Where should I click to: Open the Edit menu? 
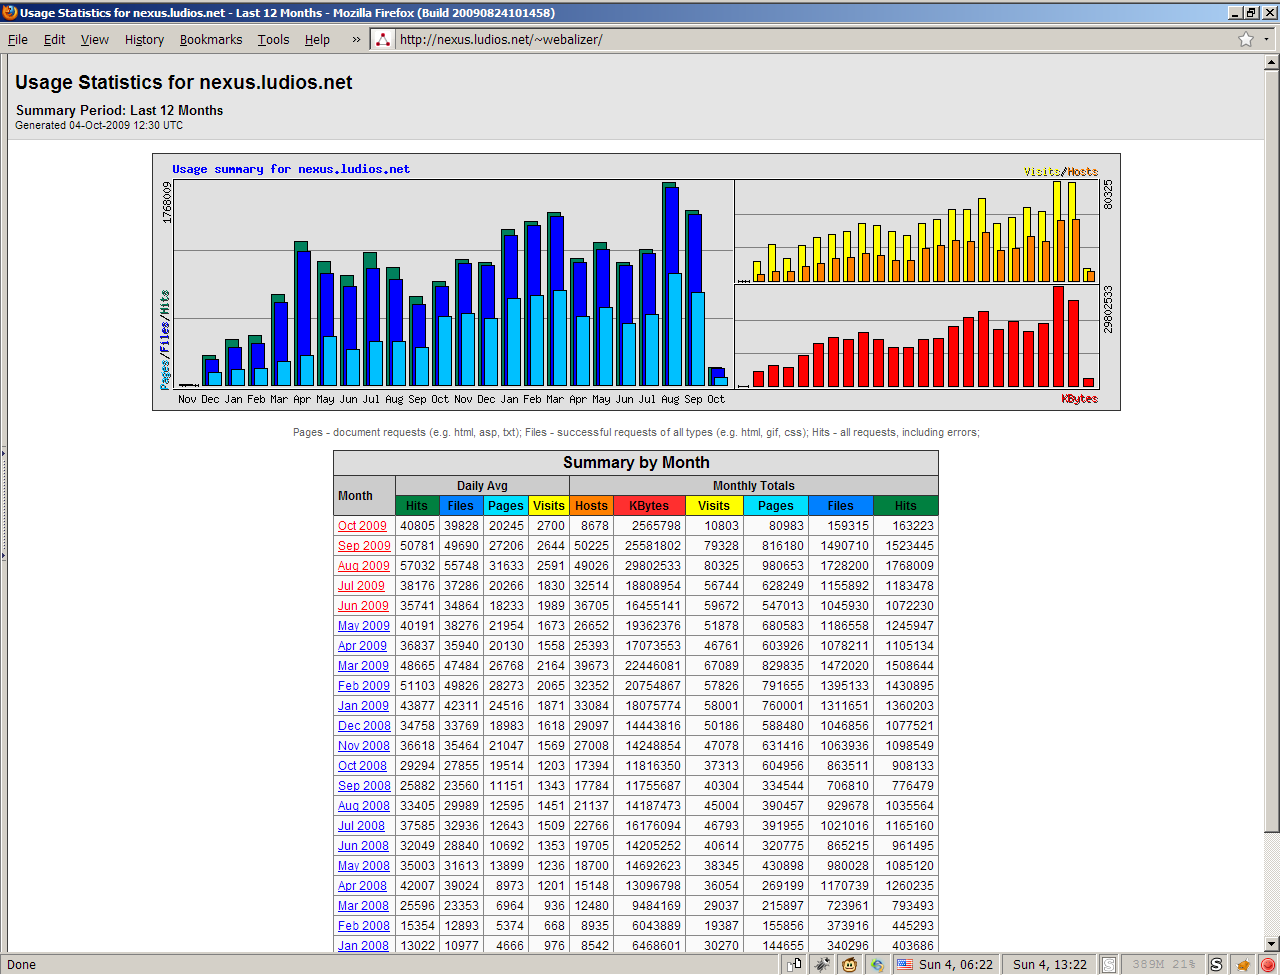click(55, 40)
